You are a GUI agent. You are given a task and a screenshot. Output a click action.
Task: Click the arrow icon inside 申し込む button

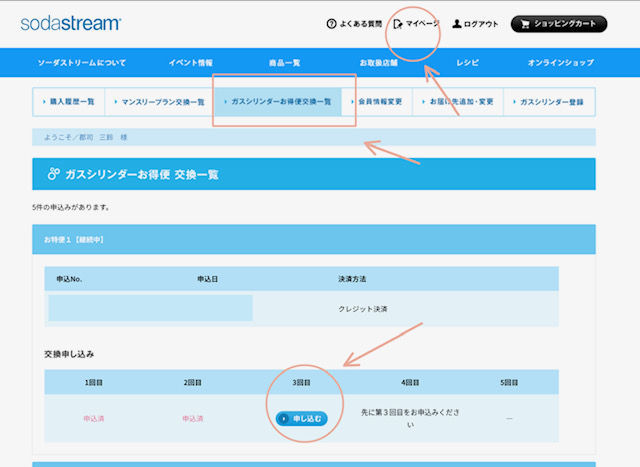pos(284,418)
